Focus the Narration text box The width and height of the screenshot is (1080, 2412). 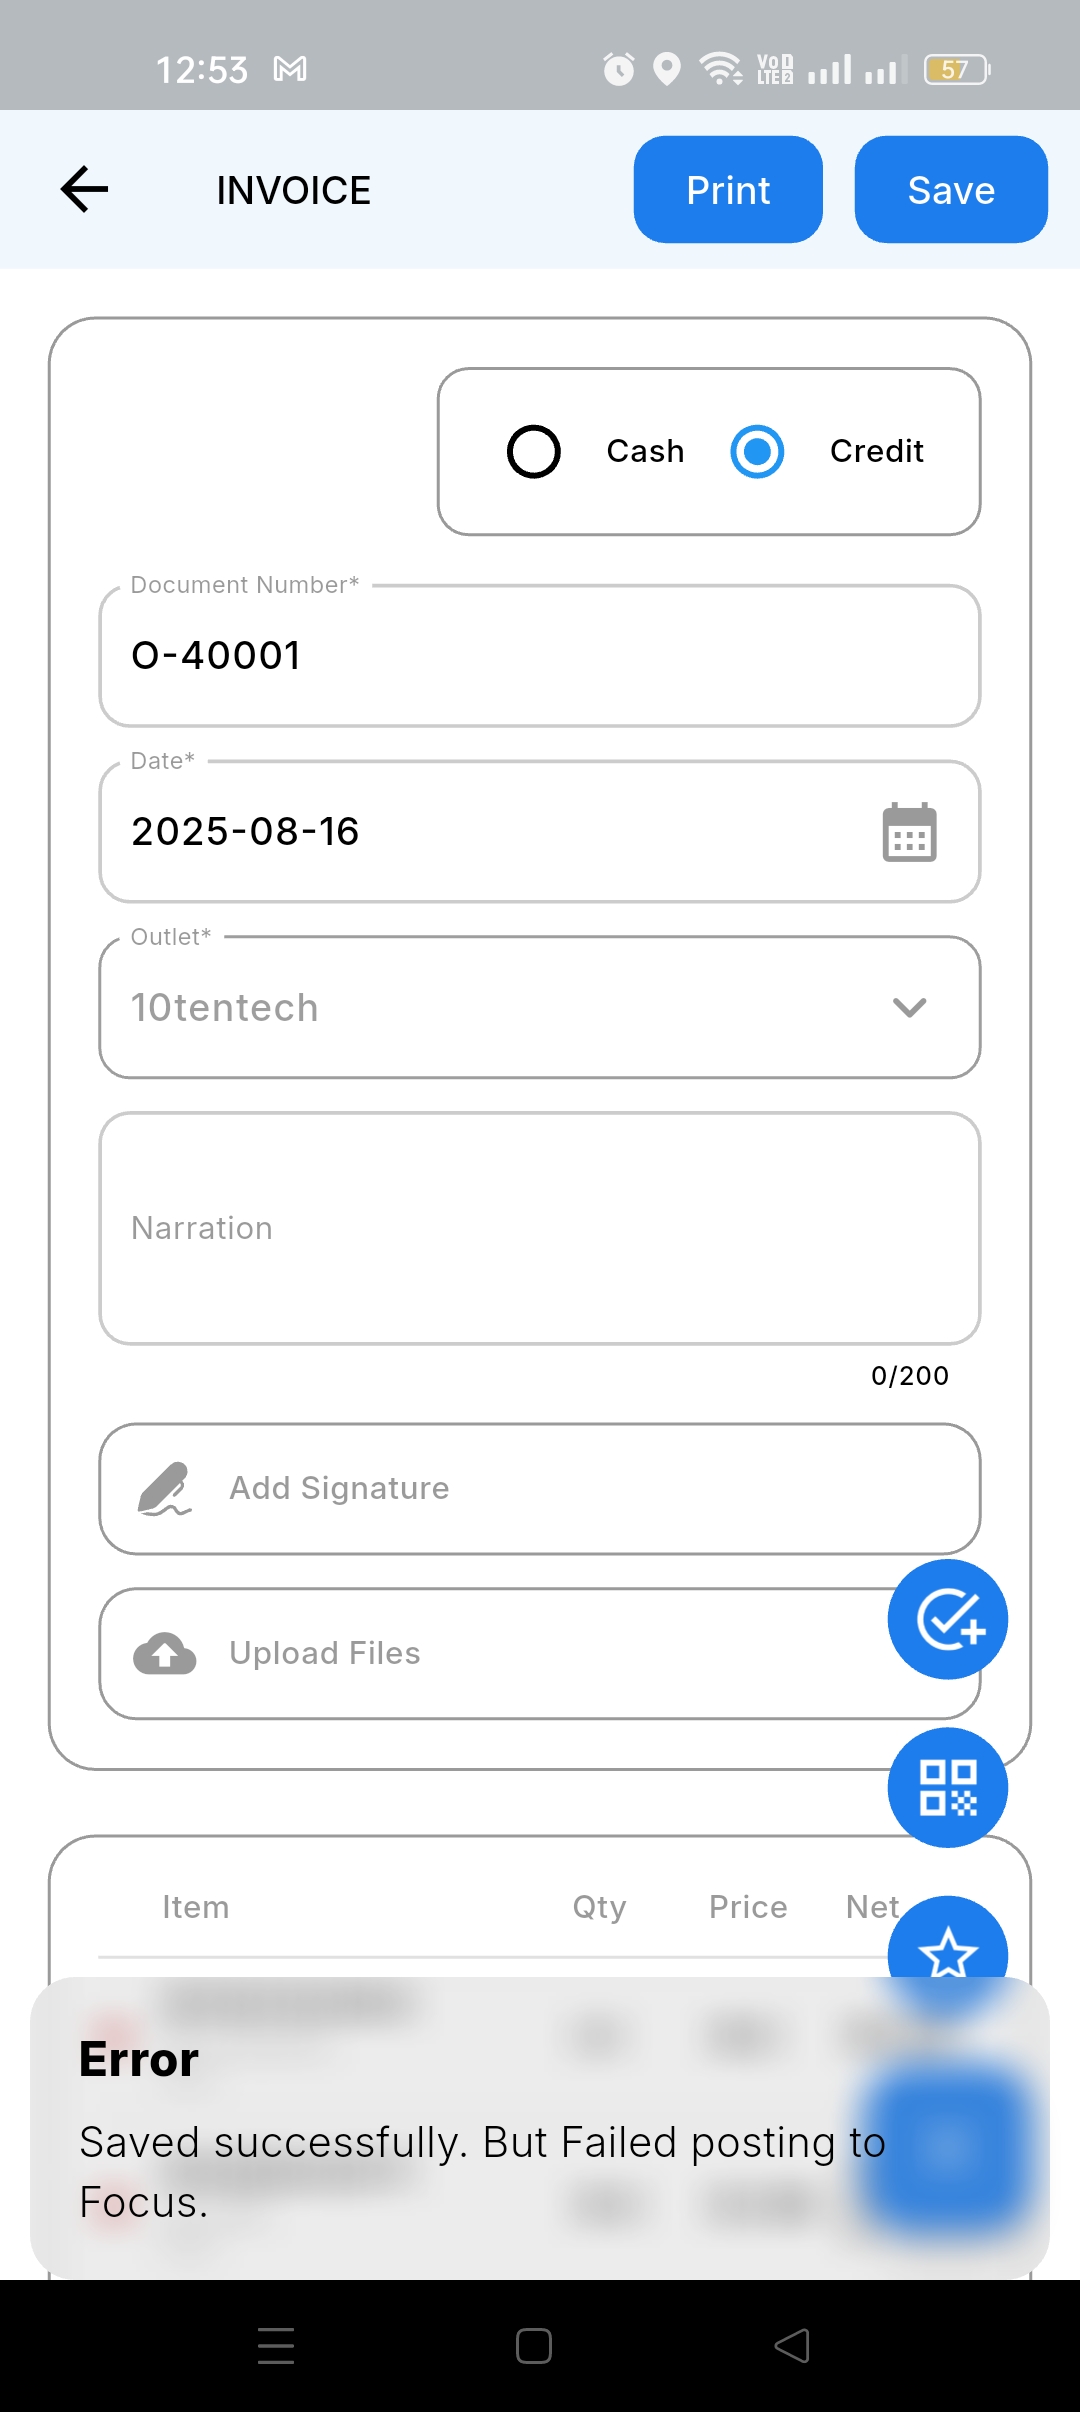click(540, 1228)
